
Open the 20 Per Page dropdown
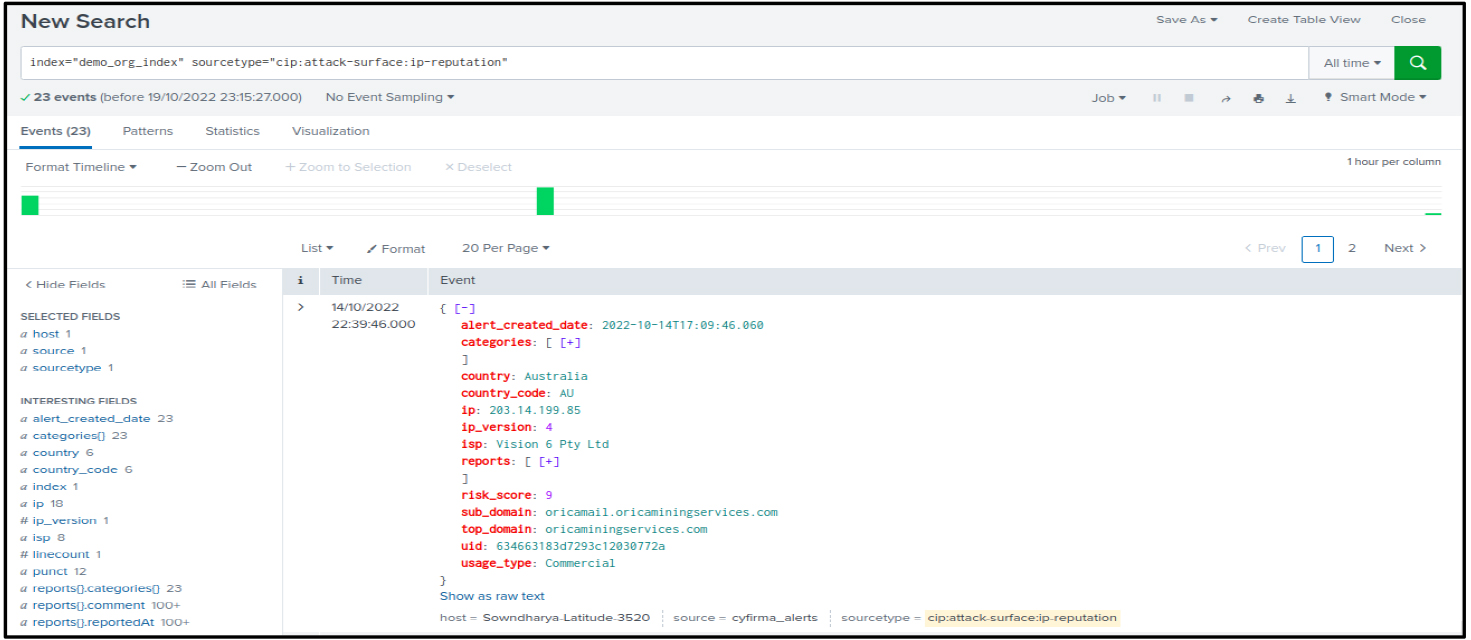coord(506,248)
